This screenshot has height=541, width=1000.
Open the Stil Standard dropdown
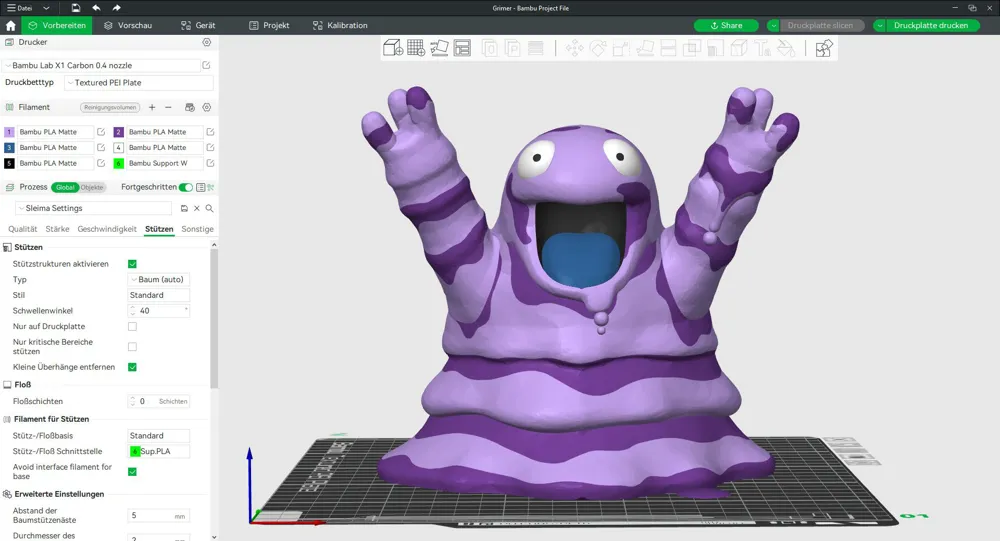click(159, 295)
